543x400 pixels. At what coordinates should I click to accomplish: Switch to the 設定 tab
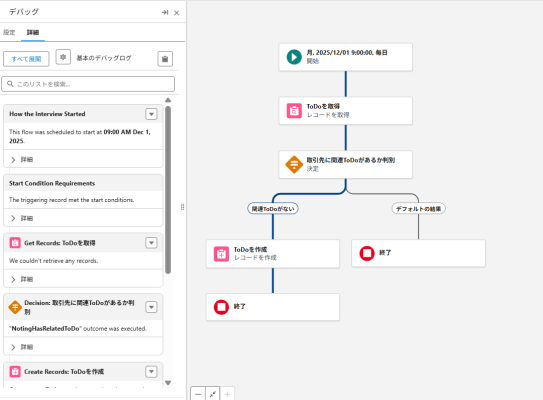(x=9, y=32)
